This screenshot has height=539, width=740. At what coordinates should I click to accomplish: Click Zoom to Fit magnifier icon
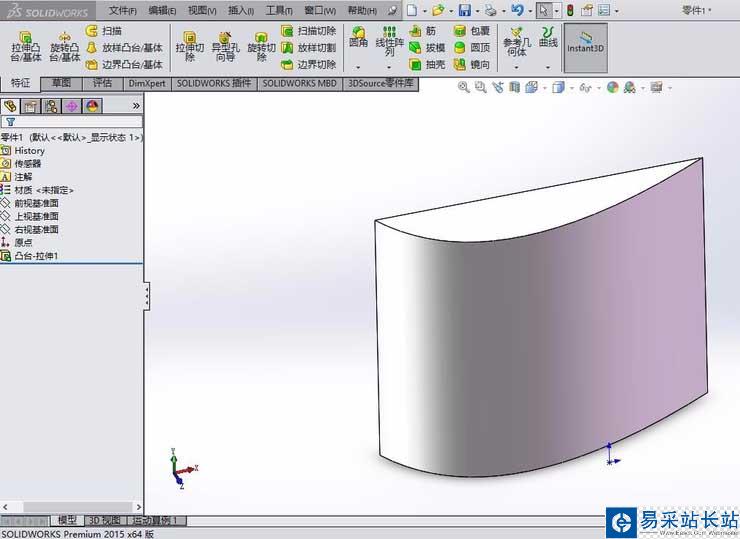coord(463,87)
